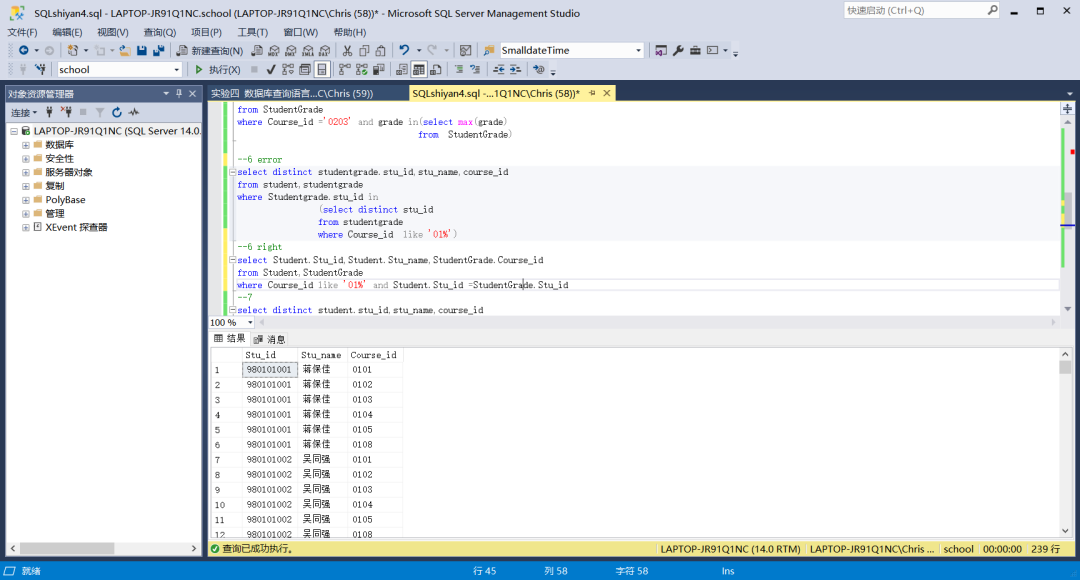This screenshot has width=1080, height=580.
Task: Click the 执行(X) execute button
Action: coord(217,70)
